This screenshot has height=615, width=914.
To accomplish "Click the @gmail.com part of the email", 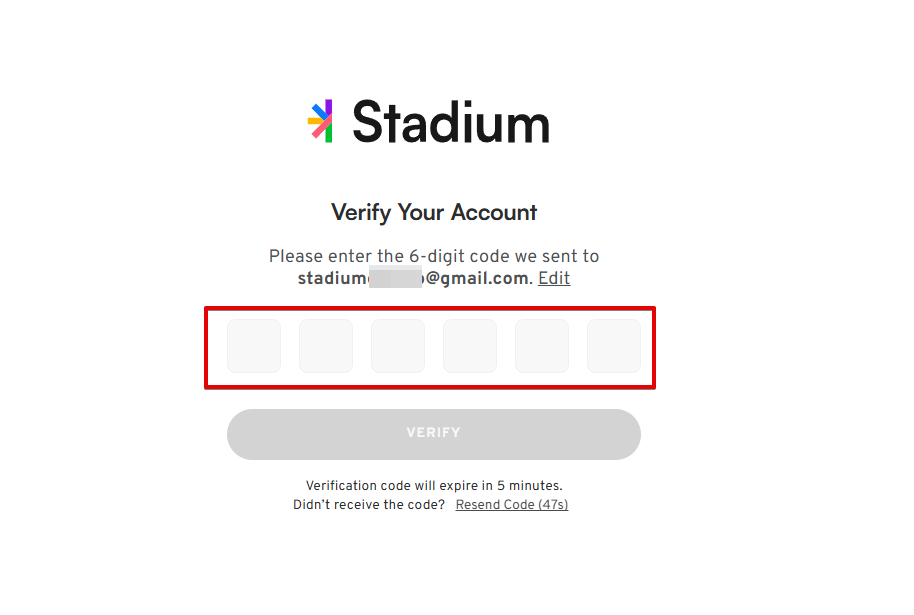I will pos(477,278).
